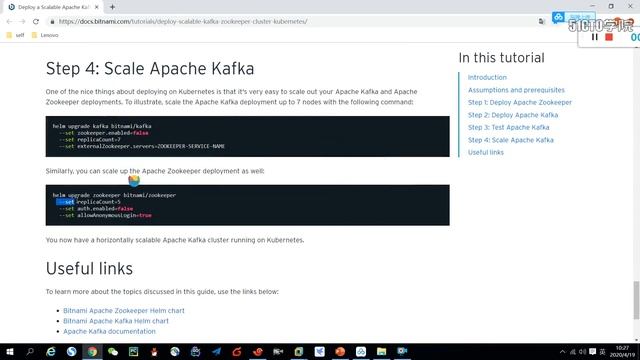Click the URL address field
Image resolution: width=640 pixels, height=360 pixels.
[x=294, y=21]
